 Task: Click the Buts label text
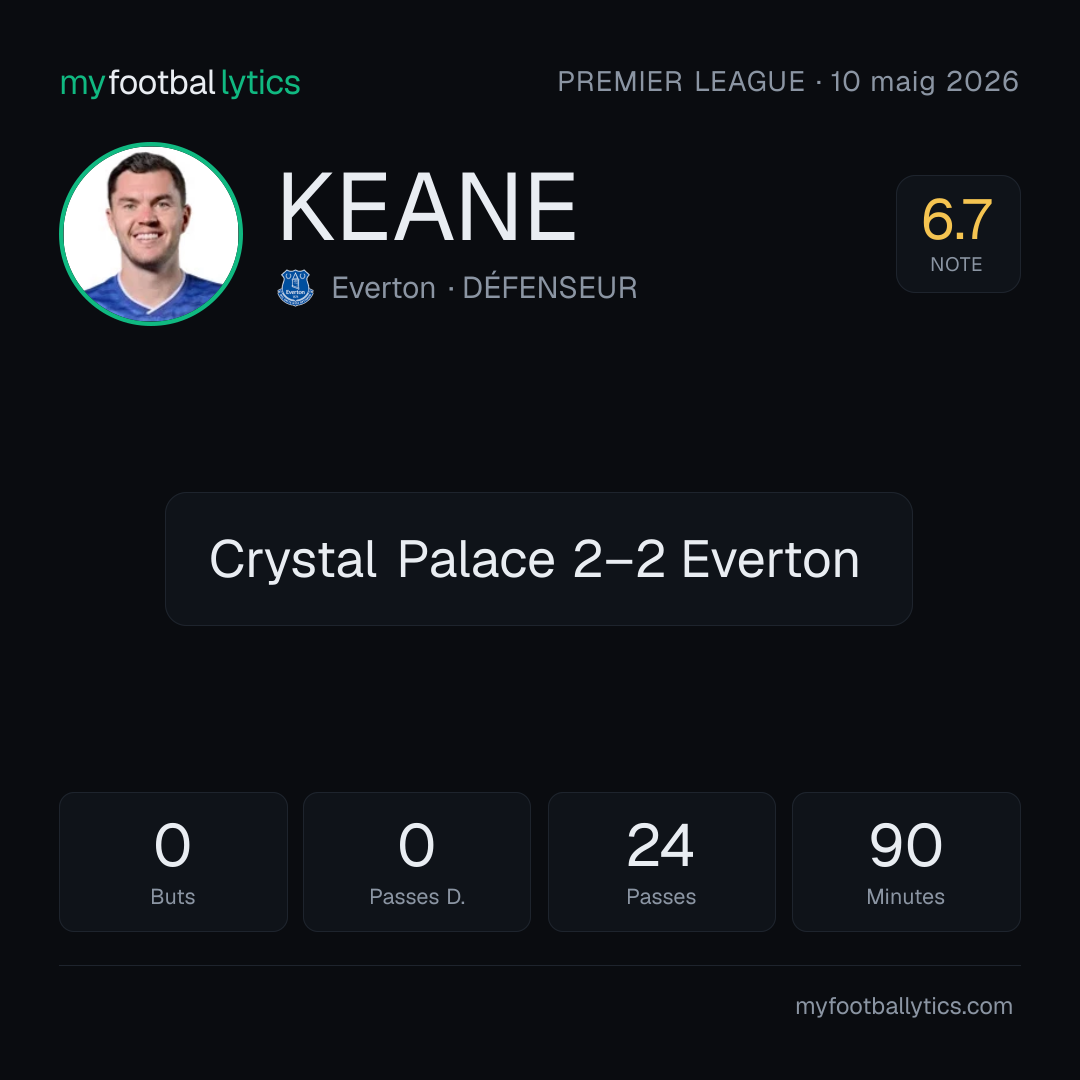click(x=173, y=897)
